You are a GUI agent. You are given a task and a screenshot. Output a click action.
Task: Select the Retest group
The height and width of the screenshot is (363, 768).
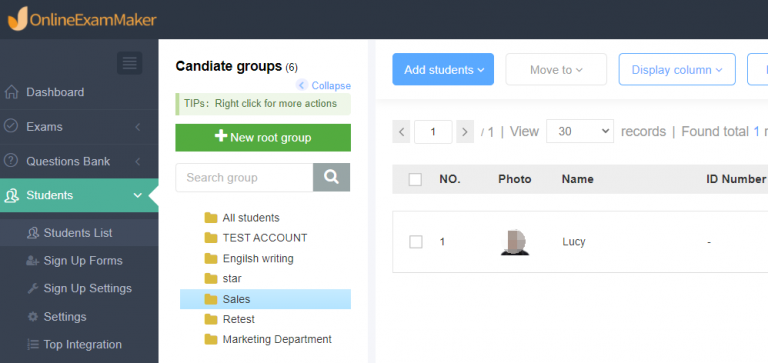239,319
